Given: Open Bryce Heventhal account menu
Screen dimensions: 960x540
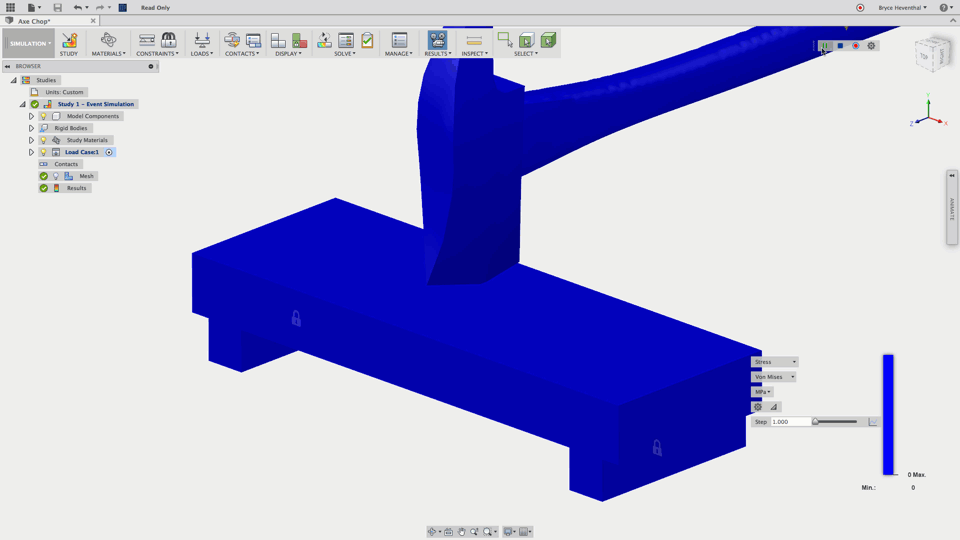Looking at the screenshot, I should click(x=902, y=8).
